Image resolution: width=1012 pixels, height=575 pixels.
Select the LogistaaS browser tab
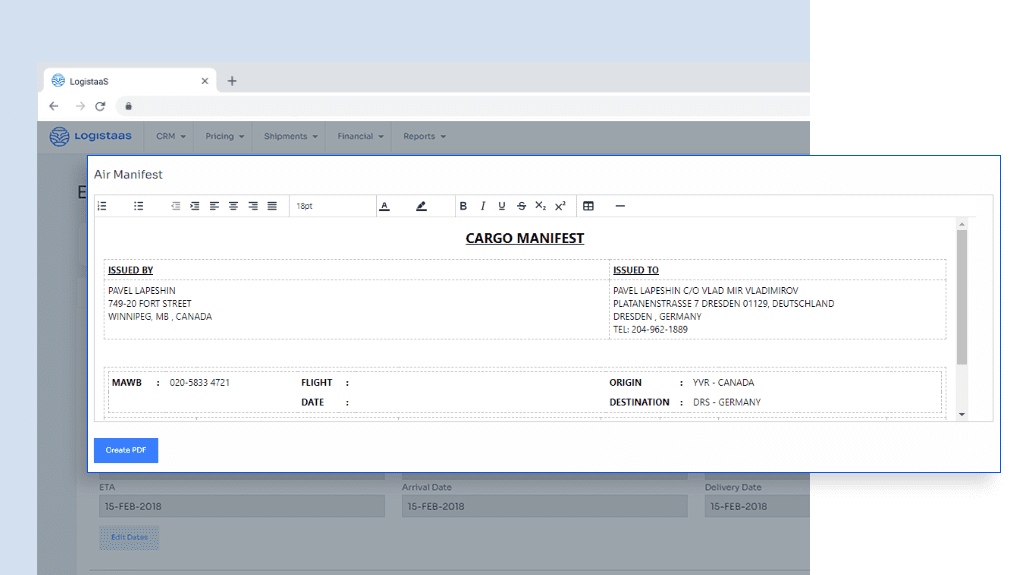[x=129, y=81]
